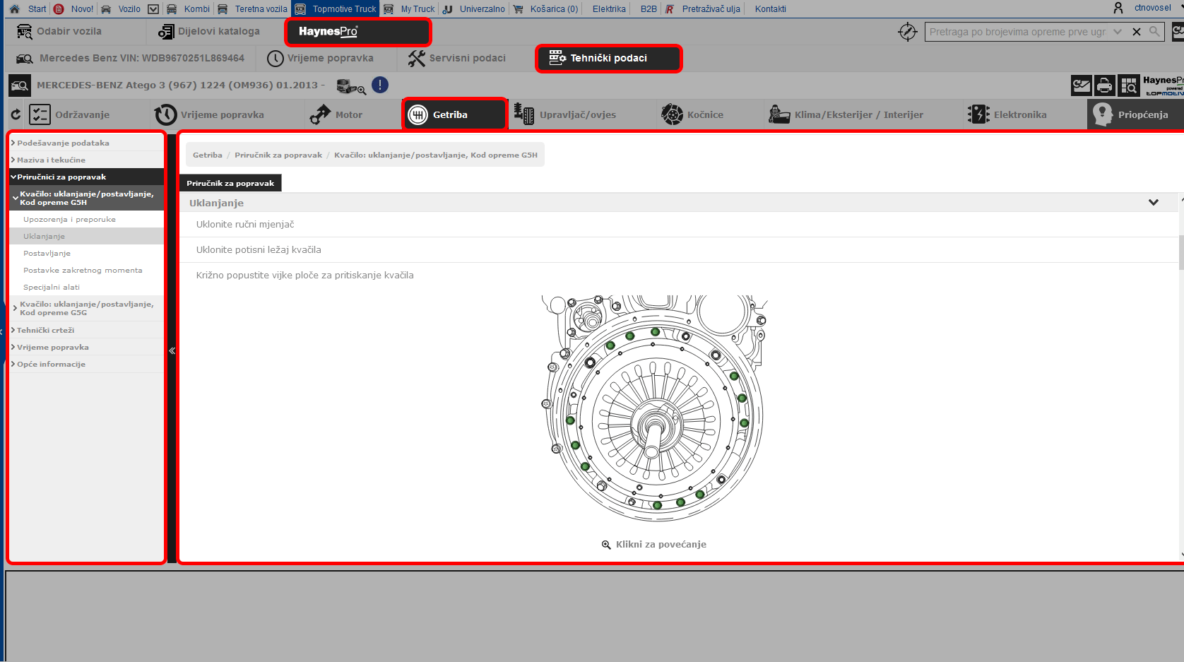
Task: Open Pretraživač ulja oil finder
Action: [x=711, y=9]
